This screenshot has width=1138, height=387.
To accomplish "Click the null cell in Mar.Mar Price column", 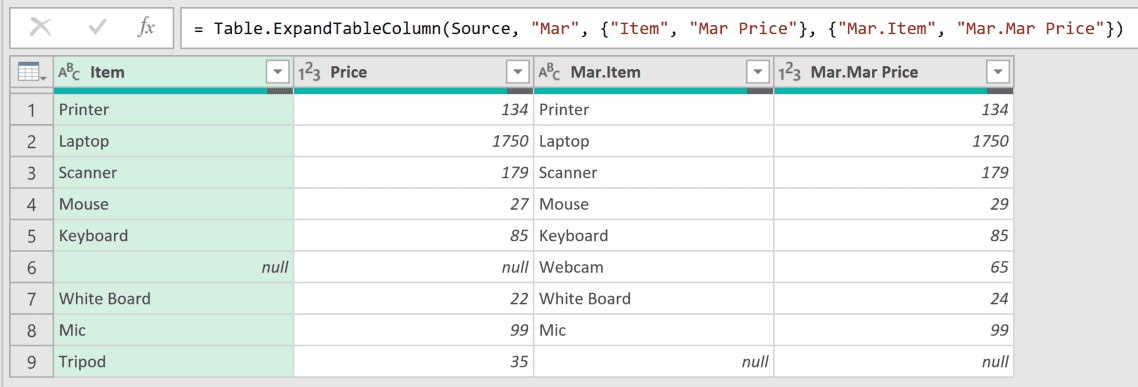I will tap(893, 362).
